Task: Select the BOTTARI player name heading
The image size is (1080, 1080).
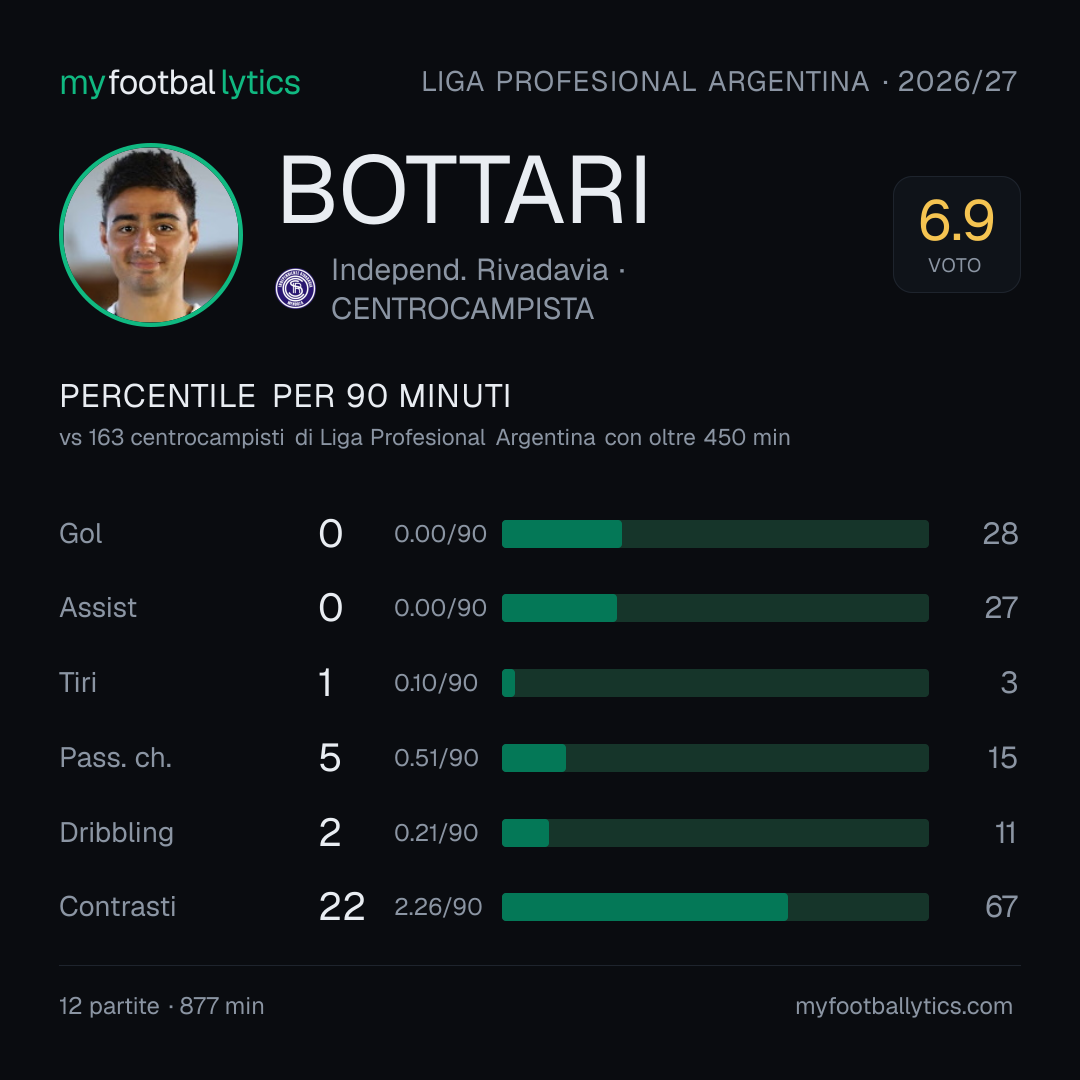Action: 464,191
